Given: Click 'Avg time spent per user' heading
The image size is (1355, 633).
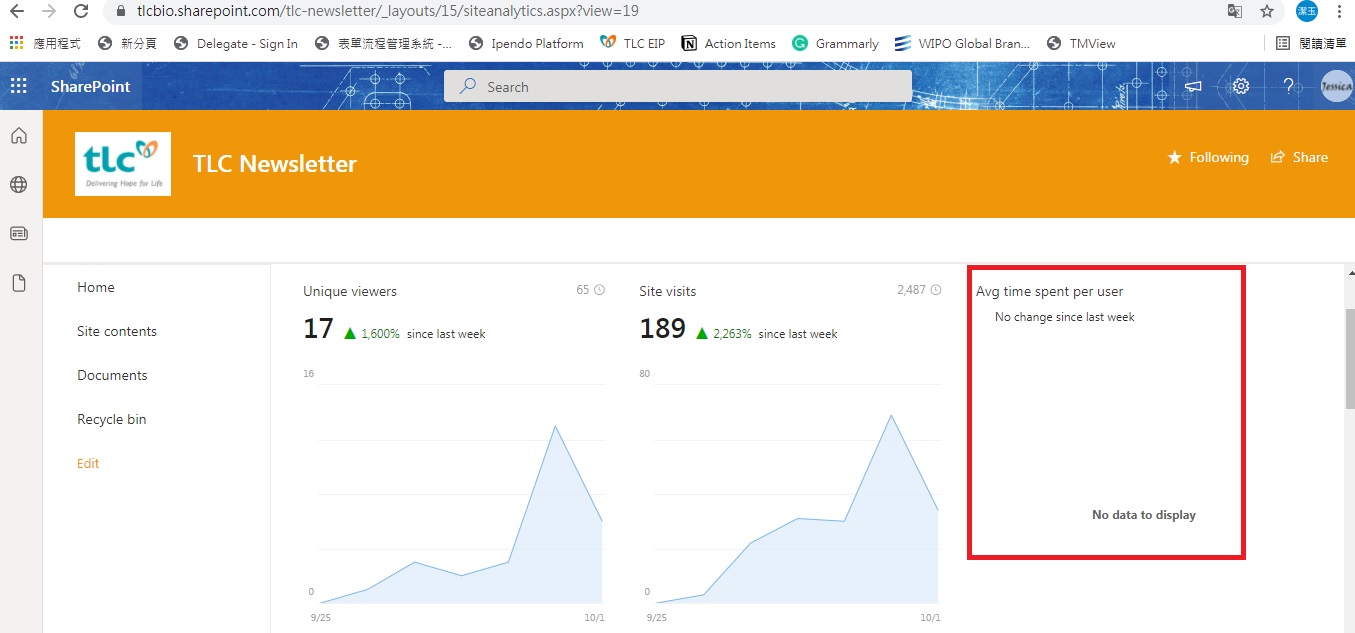Looking at the screenshot, I should [x=1050, y=291].
